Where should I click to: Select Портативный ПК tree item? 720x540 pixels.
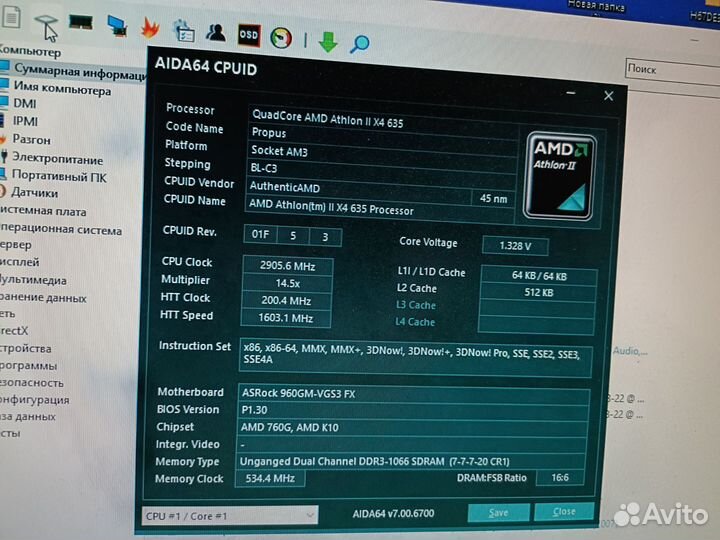tap(59, 176)
